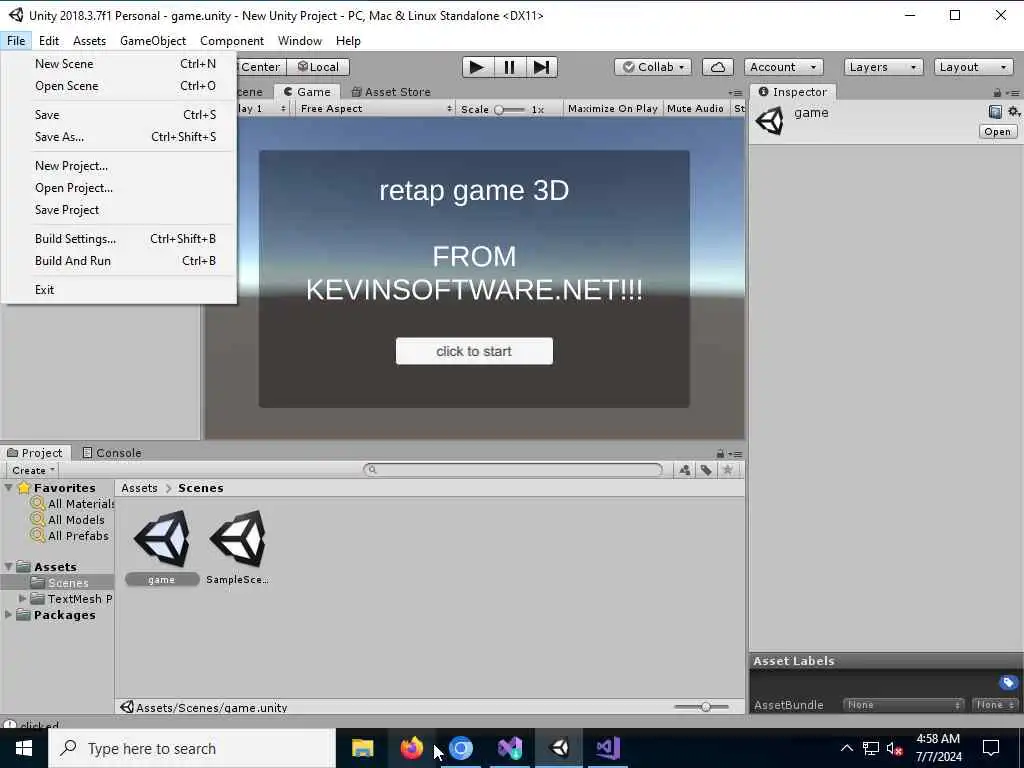Image resolution: width=1024 pixels, height=768 pixels.
Task: Collapse the Favorites tree section
Action: pos(8,488)
